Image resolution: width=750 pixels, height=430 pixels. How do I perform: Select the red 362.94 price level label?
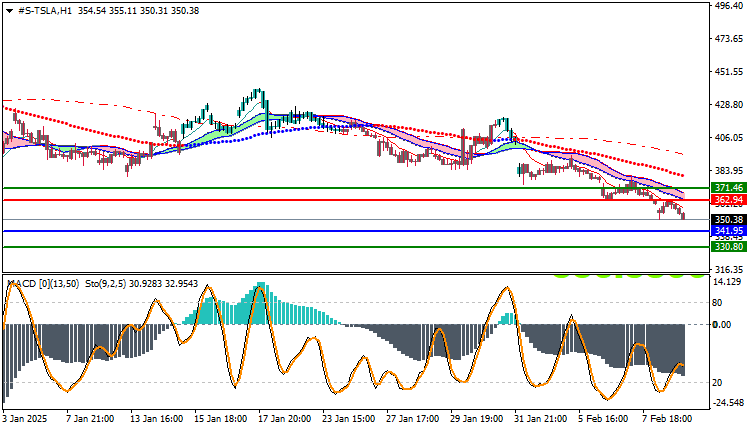tap(728, 199)
